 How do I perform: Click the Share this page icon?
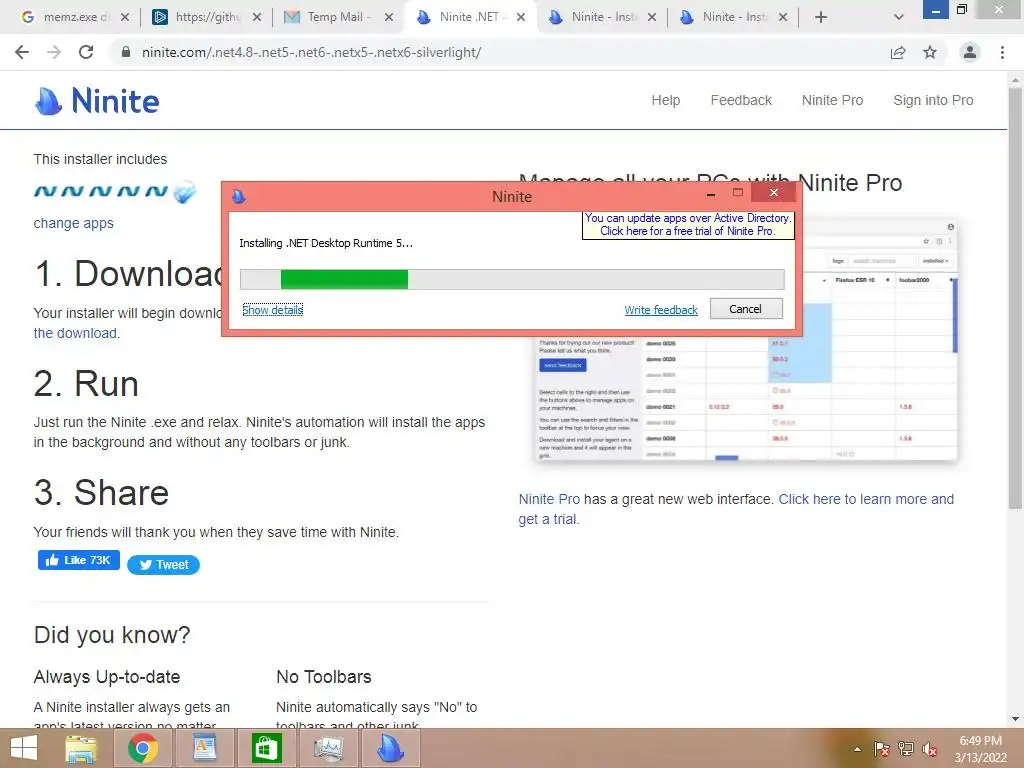coord(898,52)
